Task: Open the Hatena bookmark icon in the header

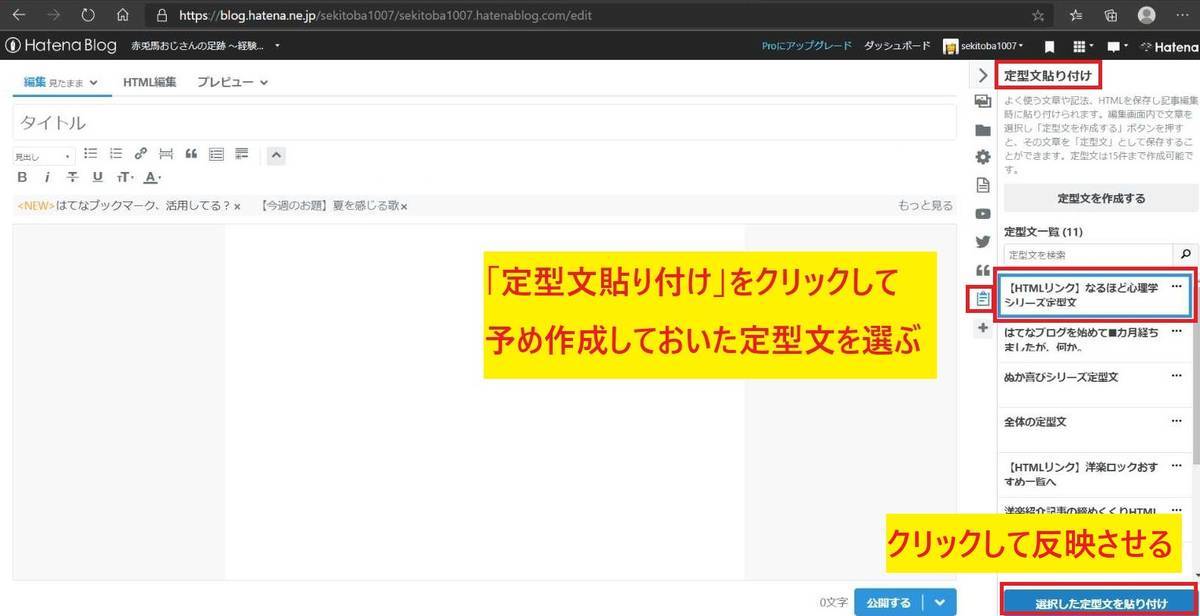Action: point(1049,46)
